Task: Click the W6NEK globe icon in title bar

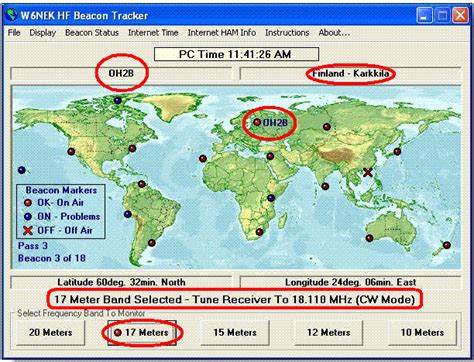Action: tap(12, 15)
